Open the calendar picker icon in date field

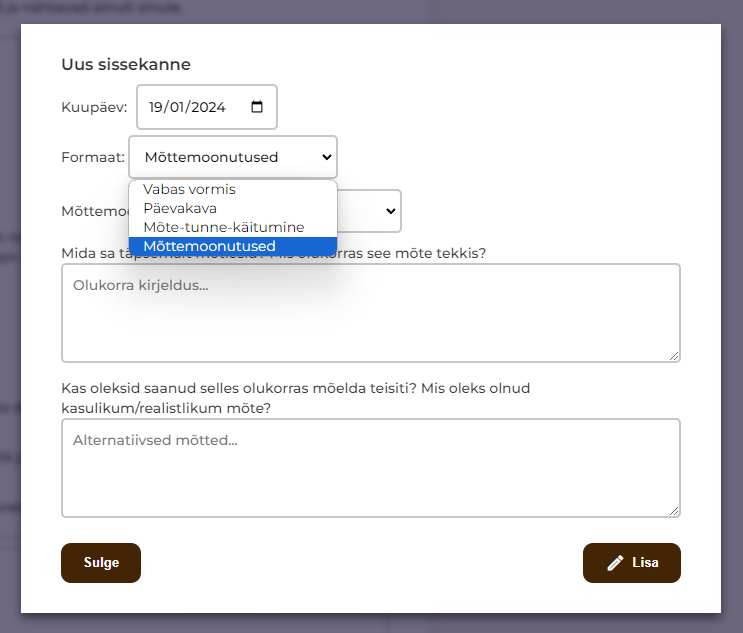click(x=257, y=107)
